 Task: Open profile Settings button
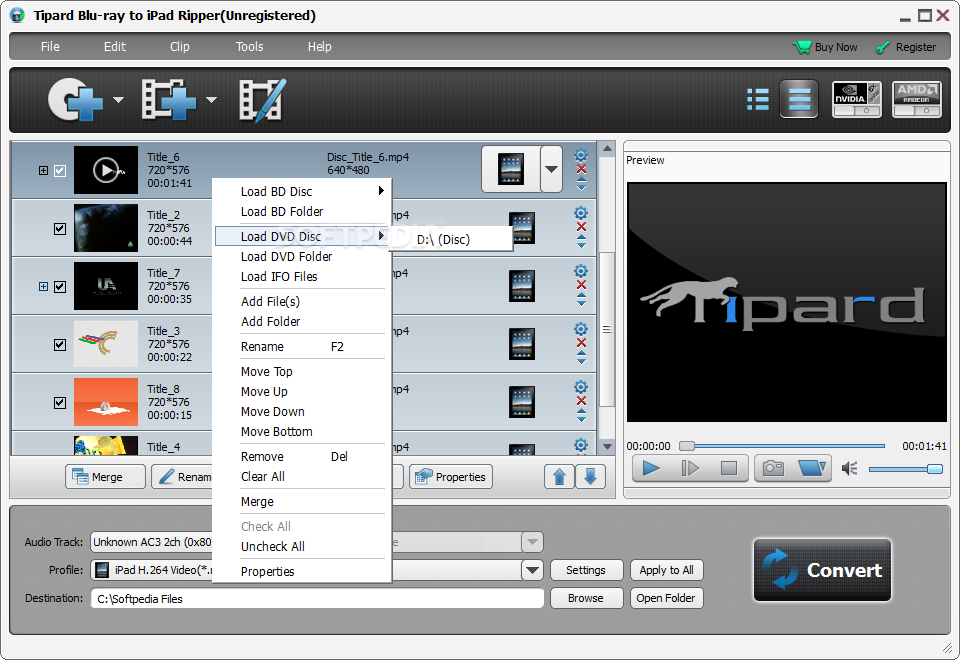tap(586, 570)
